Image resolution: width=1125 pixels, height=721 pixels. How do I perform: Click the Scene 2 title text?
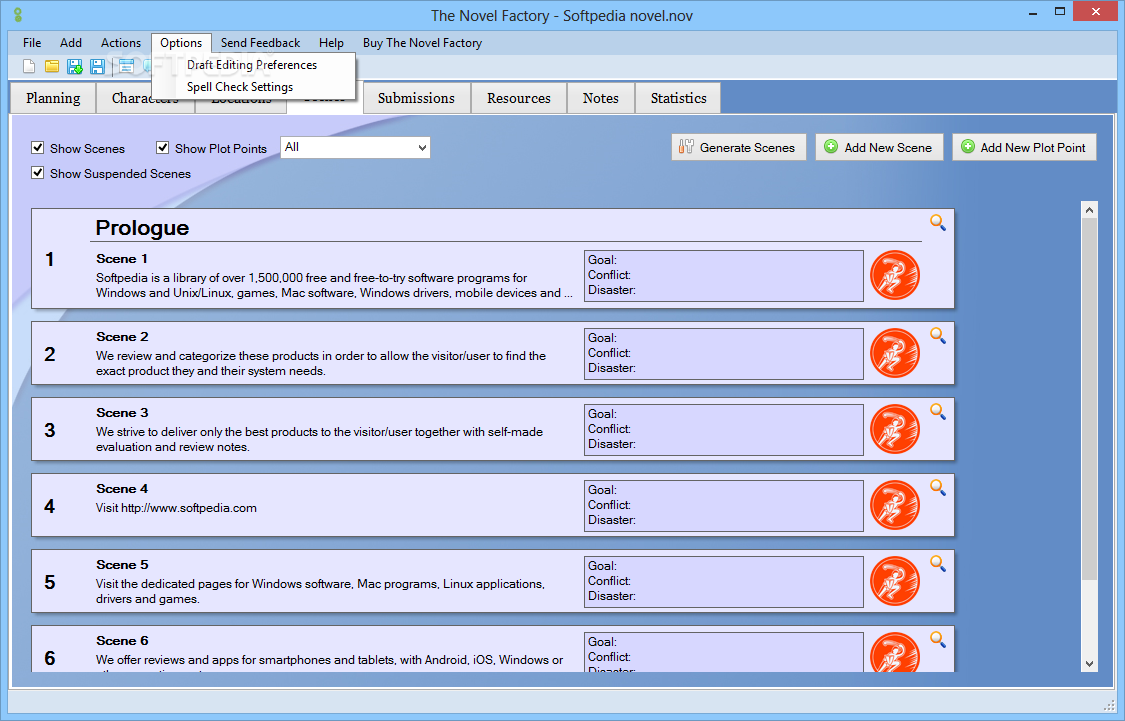(x=122, y=336)
